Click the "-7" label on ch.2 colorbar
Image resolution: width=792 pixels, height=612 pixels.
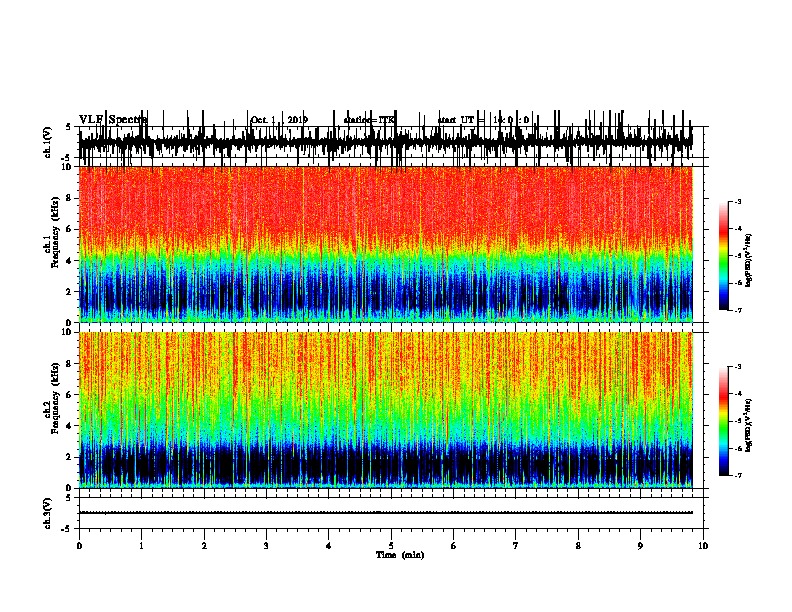click(737, 476)
